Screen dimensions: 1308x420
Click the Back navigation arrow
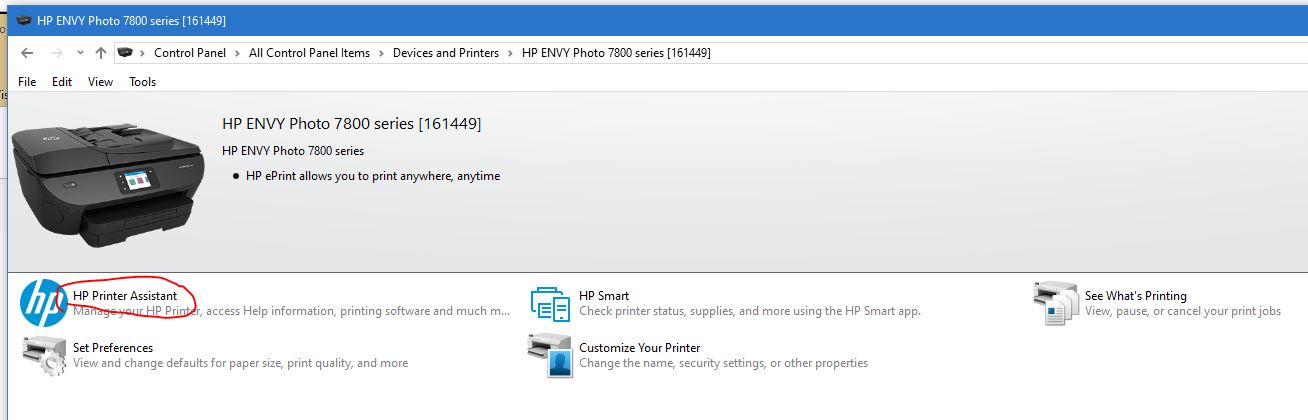tap(27, 53)
